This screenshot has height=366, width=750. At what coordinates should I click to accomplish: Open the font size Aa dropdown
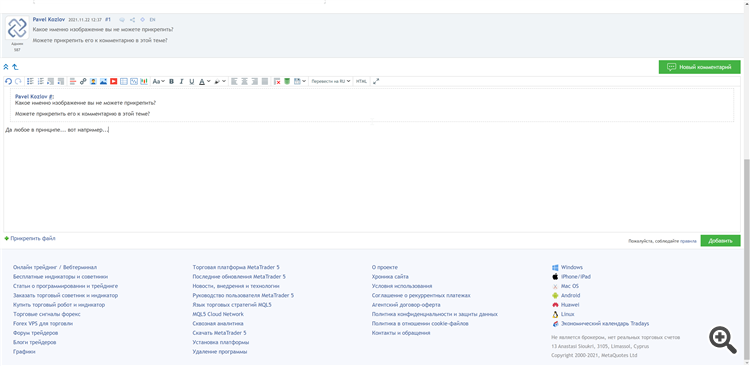(x=159, y=81)
